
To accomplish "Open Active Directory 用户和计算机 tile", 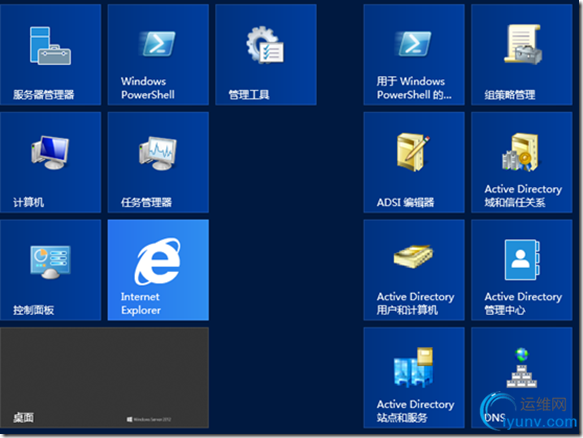I will click(414, 270).
